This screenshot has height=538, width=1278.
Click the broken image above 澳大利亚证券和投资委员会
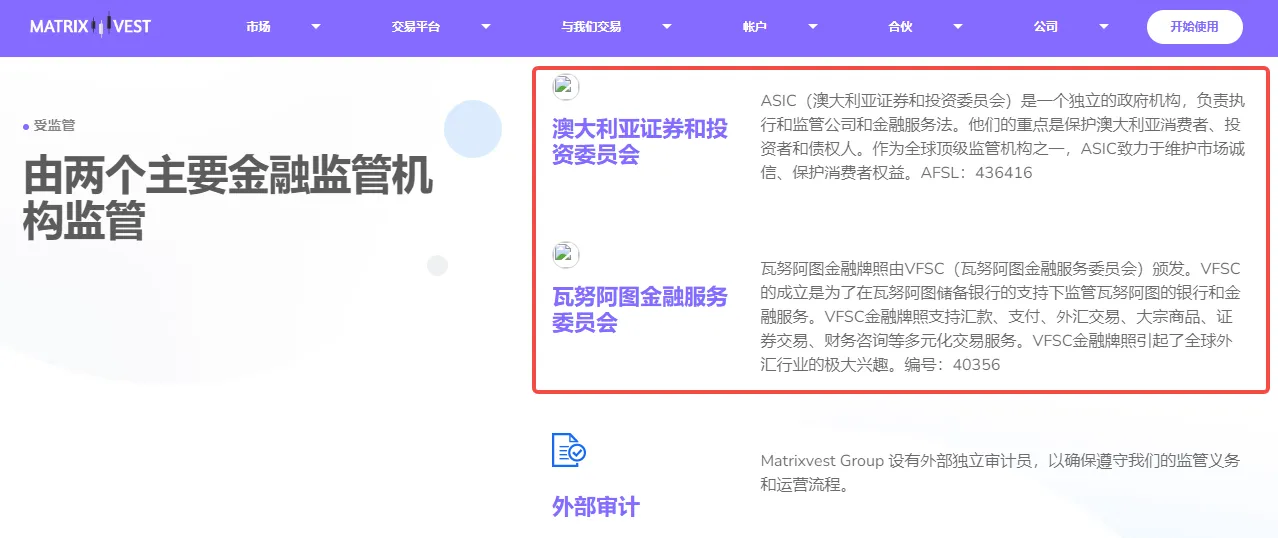point(566,87)
